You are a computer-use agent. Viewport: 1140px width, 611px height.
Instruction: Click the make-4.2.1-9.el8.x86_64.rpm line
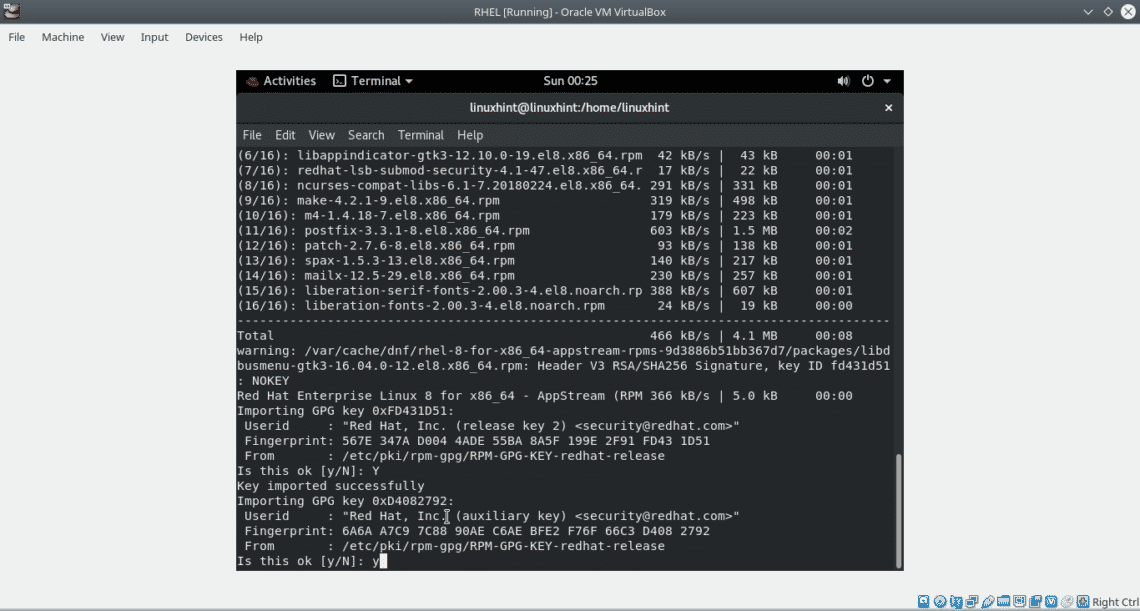545,201
